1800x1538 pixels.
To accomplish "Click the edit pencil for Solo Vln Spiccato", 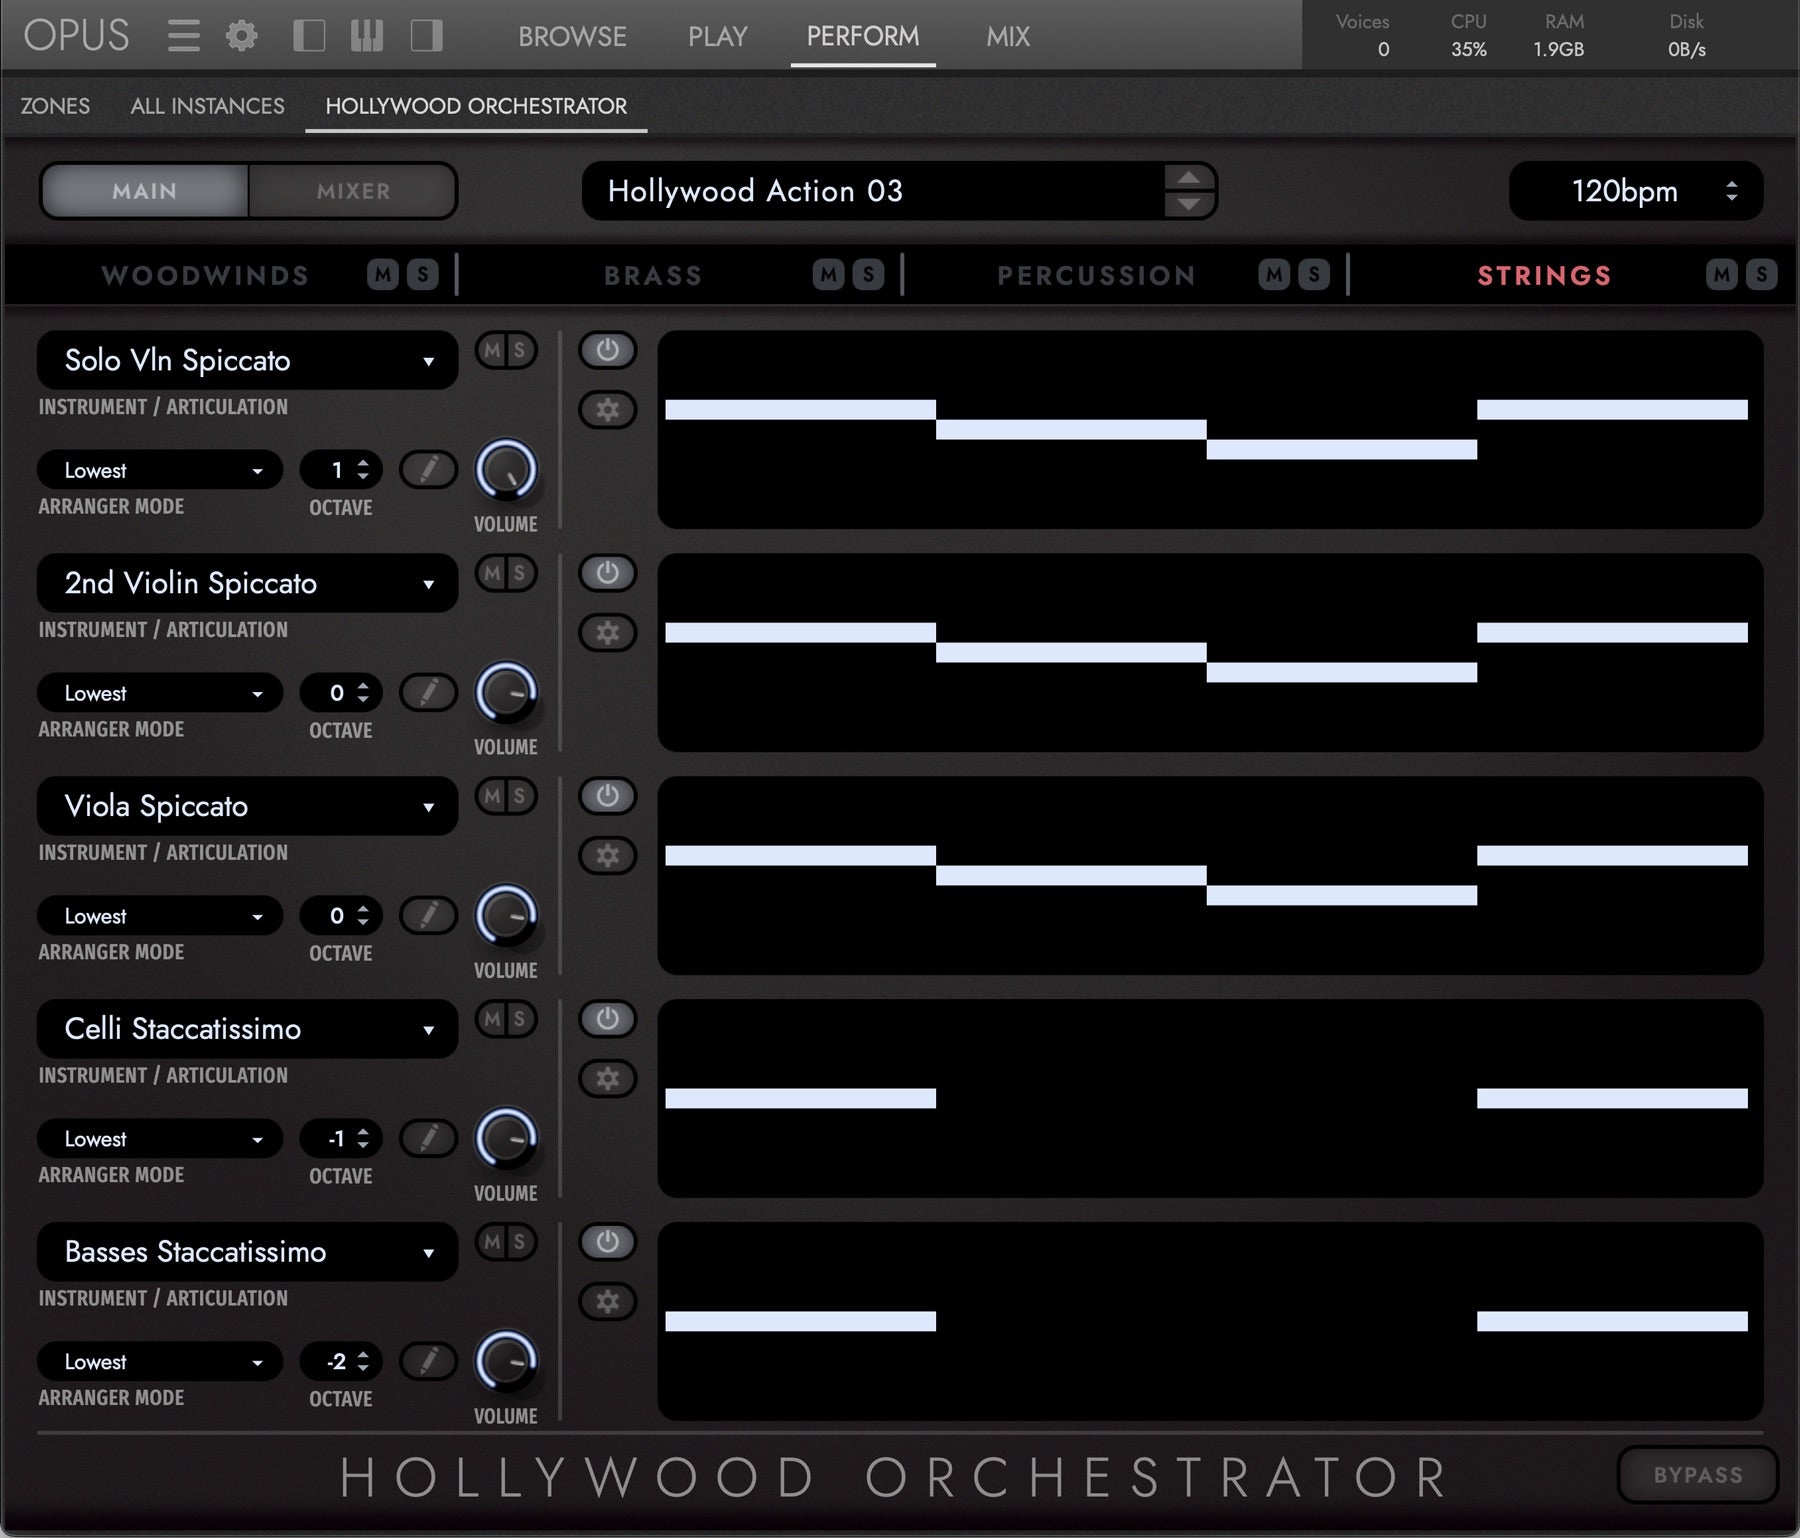I will tap(428, 469).
